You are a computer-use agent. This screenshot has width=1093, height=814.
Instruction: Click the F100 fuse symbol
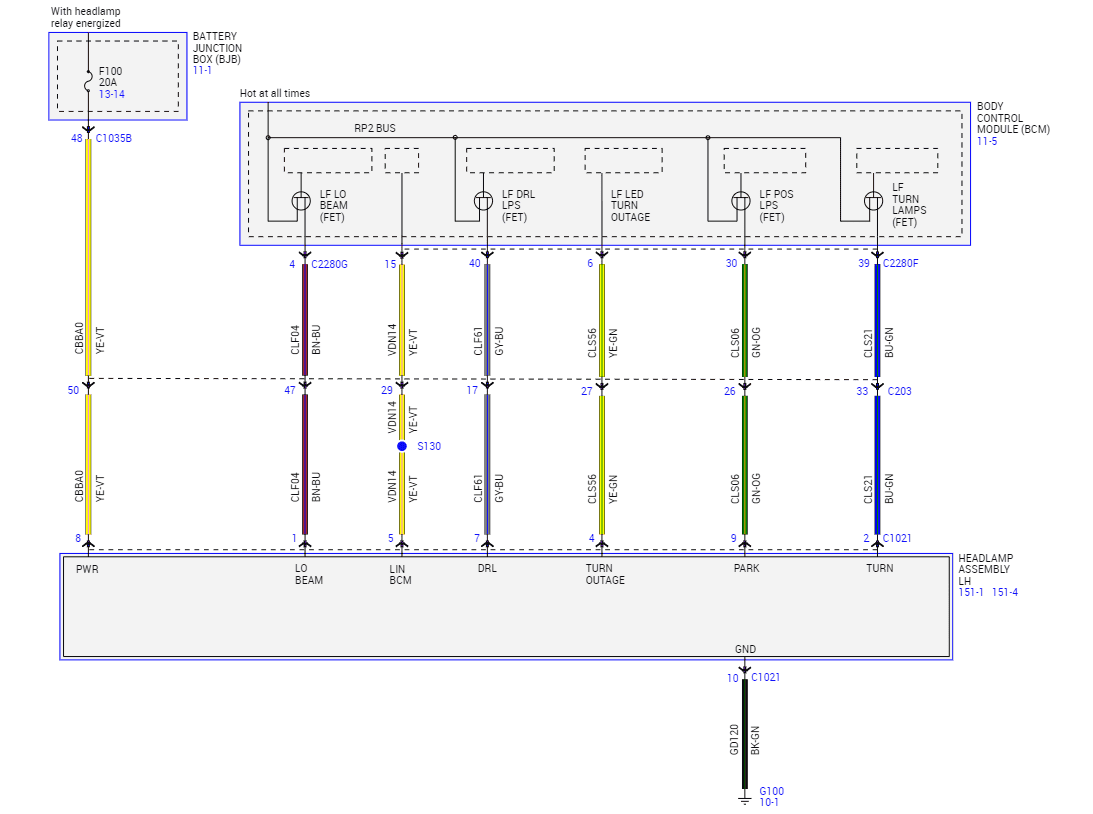pyautogui.click(x=89, y=82)
